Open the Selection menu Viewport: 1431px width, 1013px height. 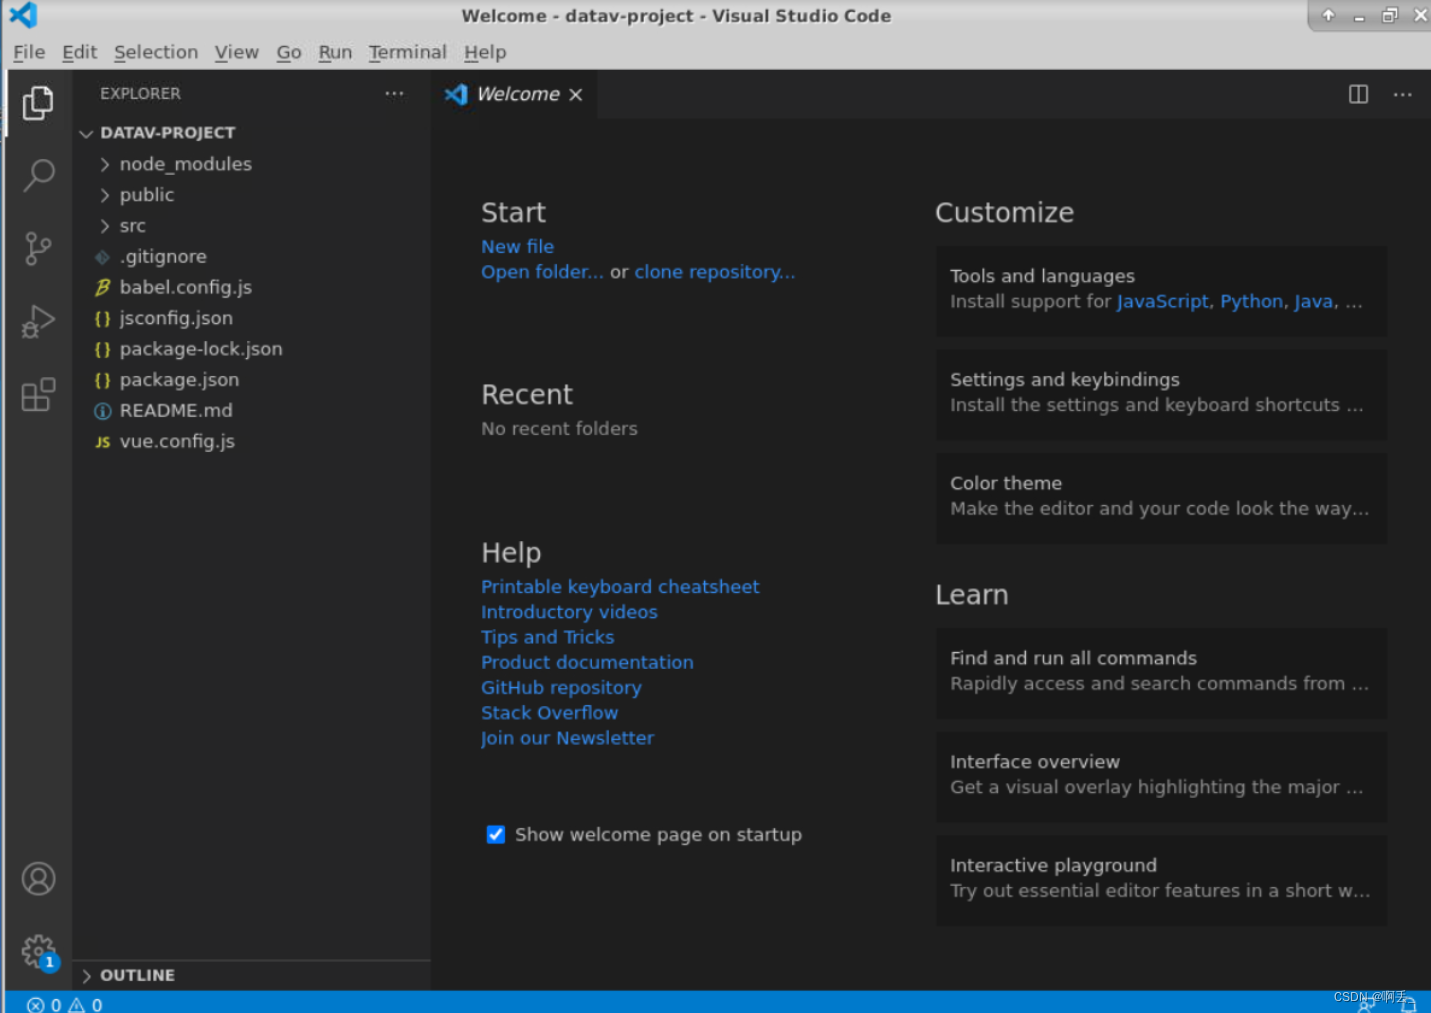point(155,52)
